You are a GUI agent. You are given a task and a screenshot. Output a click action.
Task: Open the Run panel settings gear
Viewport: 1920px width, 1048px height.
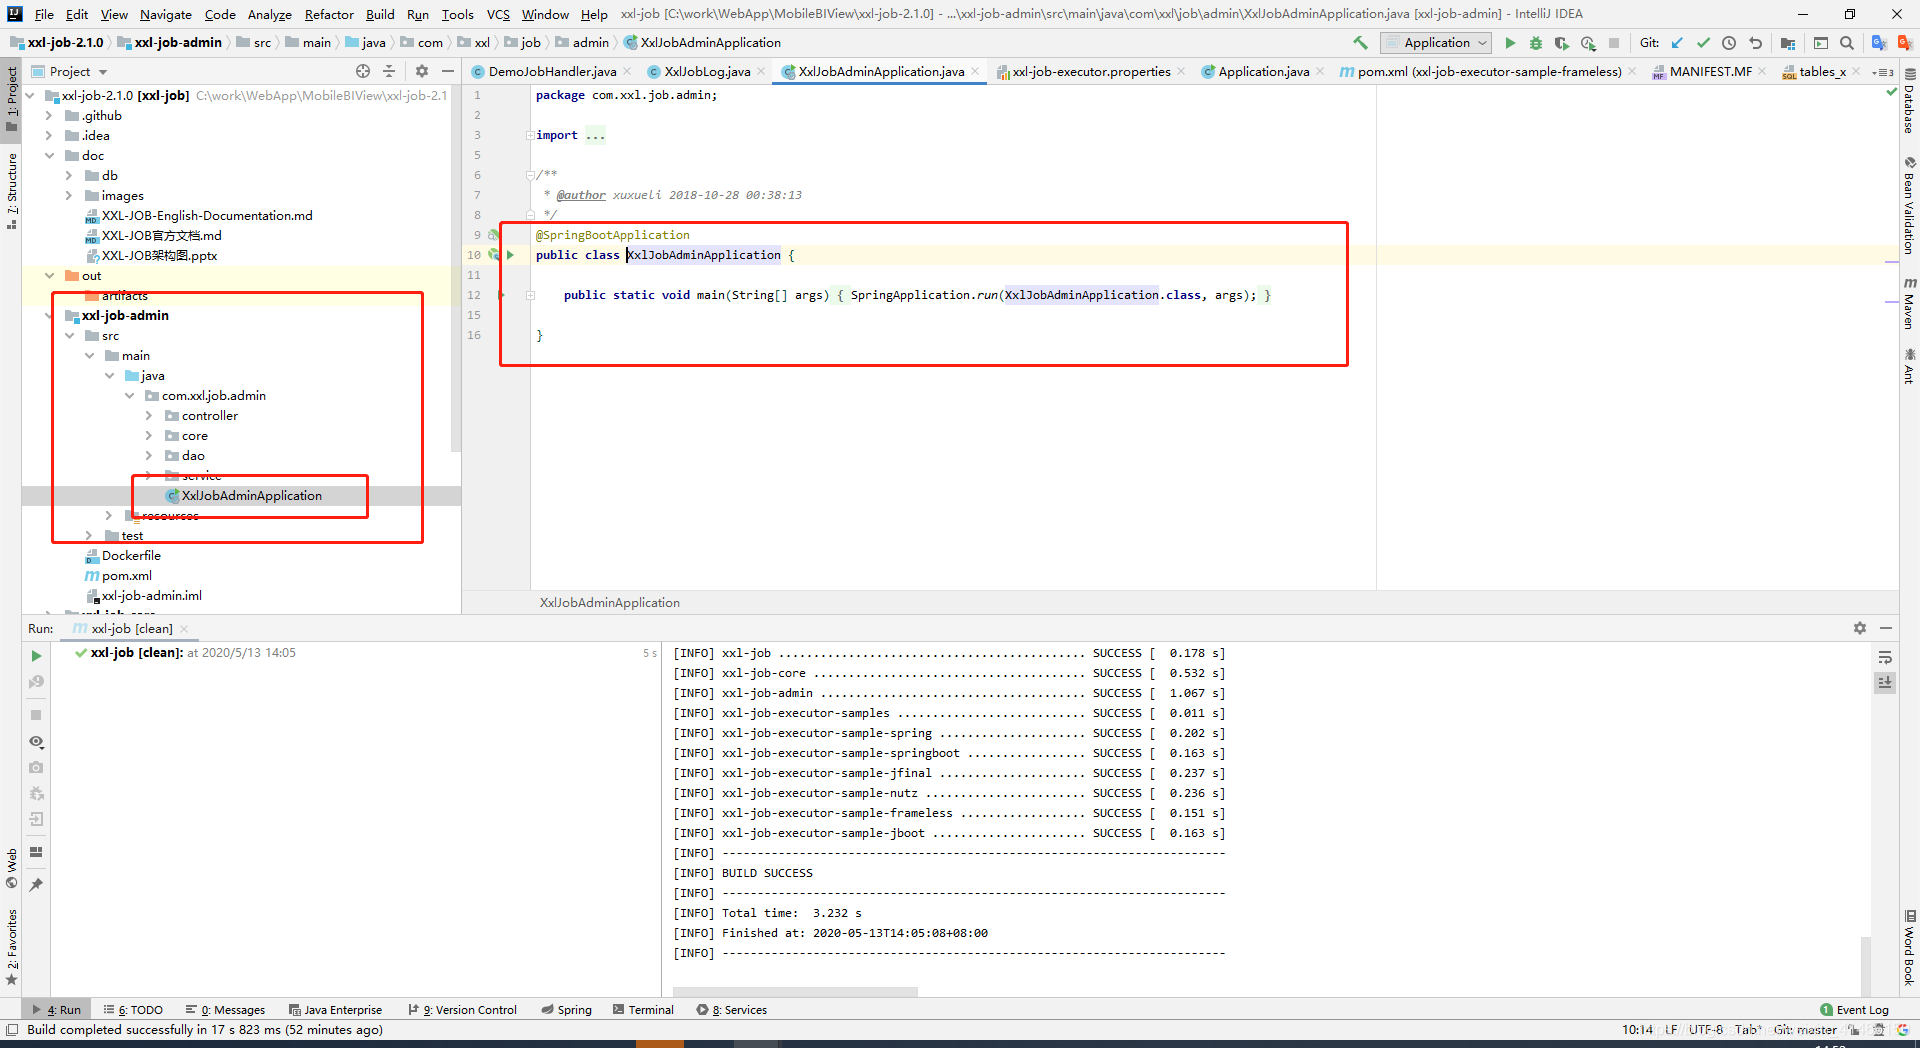pos(1860,628)
